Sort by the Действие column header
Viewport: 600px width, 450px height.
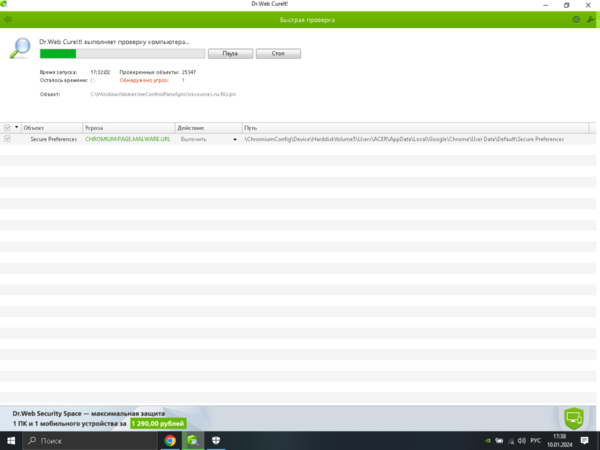209,128
